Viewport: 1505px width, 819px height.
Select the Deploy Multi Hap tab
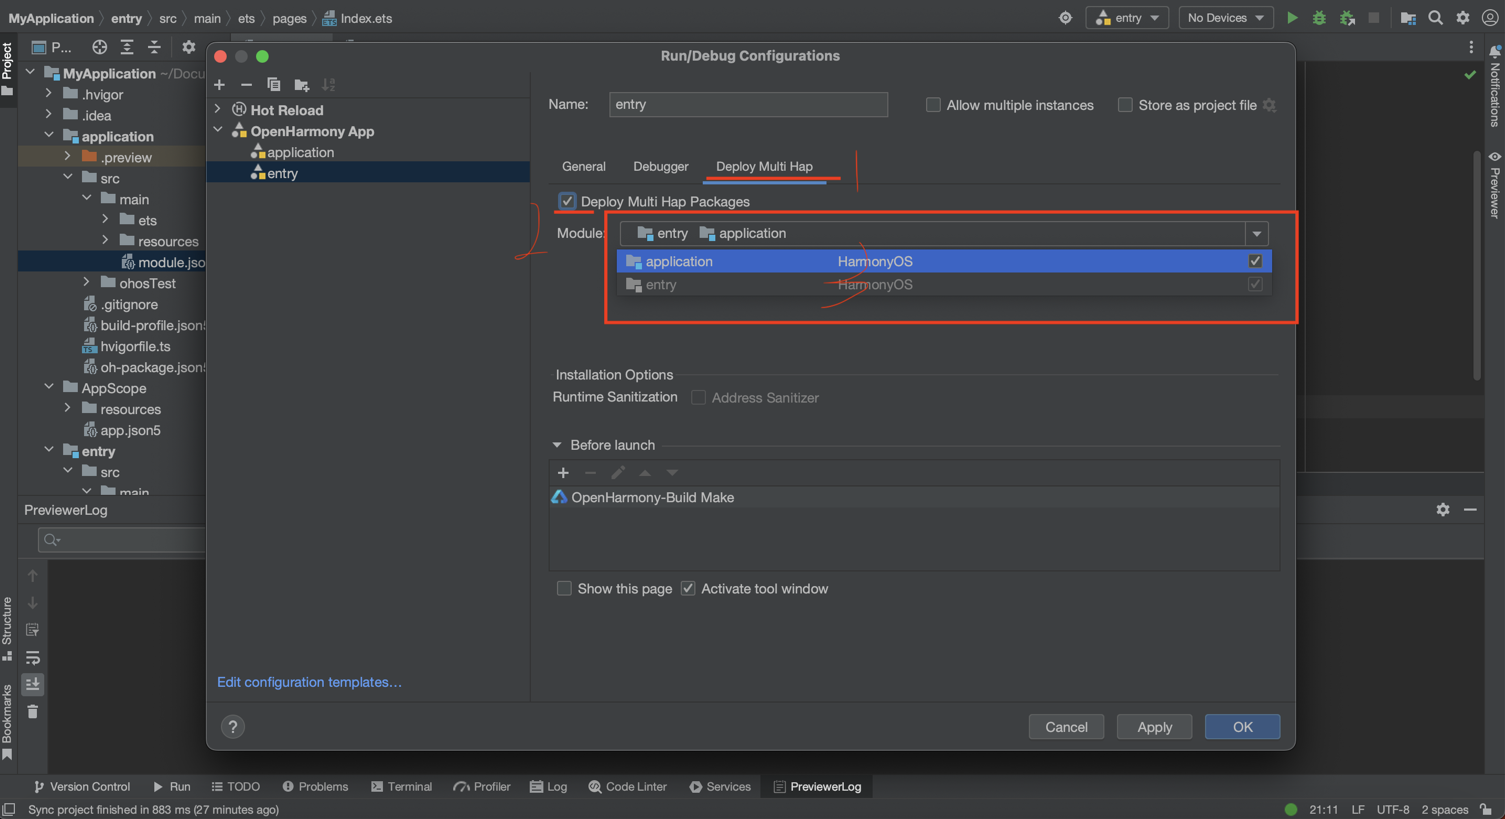tap(764, 166)
